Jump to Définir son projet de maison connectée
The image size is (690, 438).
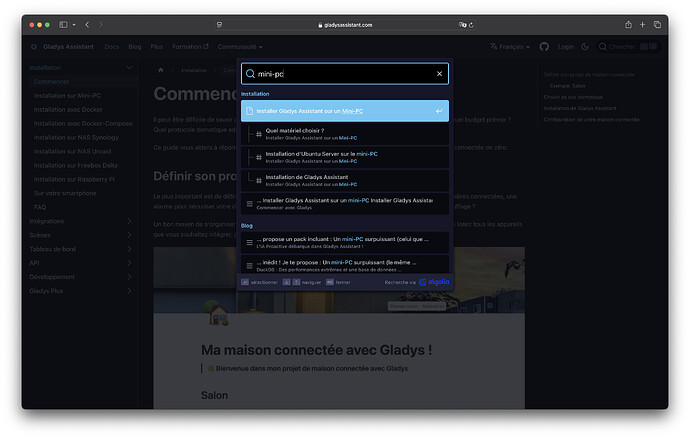tap(589, 75)
